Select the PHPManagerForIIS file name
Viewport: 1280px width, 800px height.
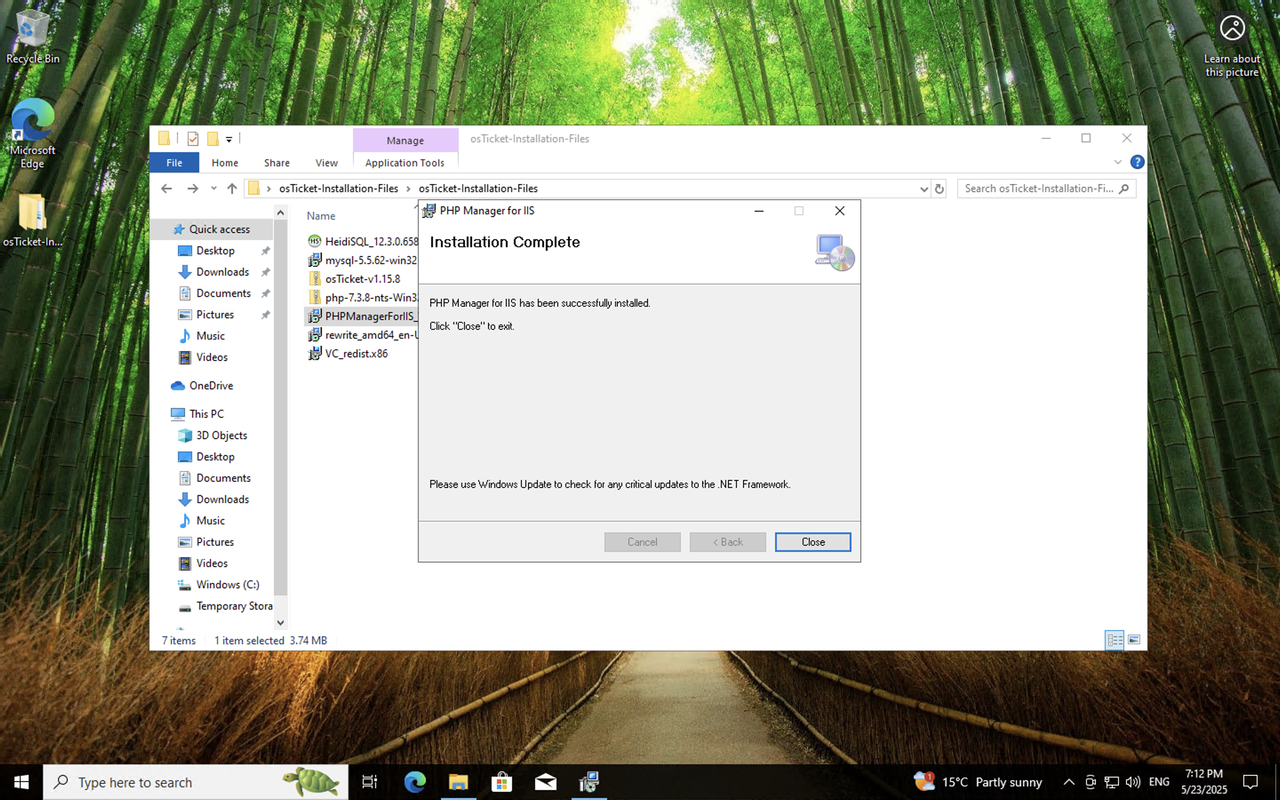pos(371,316)
